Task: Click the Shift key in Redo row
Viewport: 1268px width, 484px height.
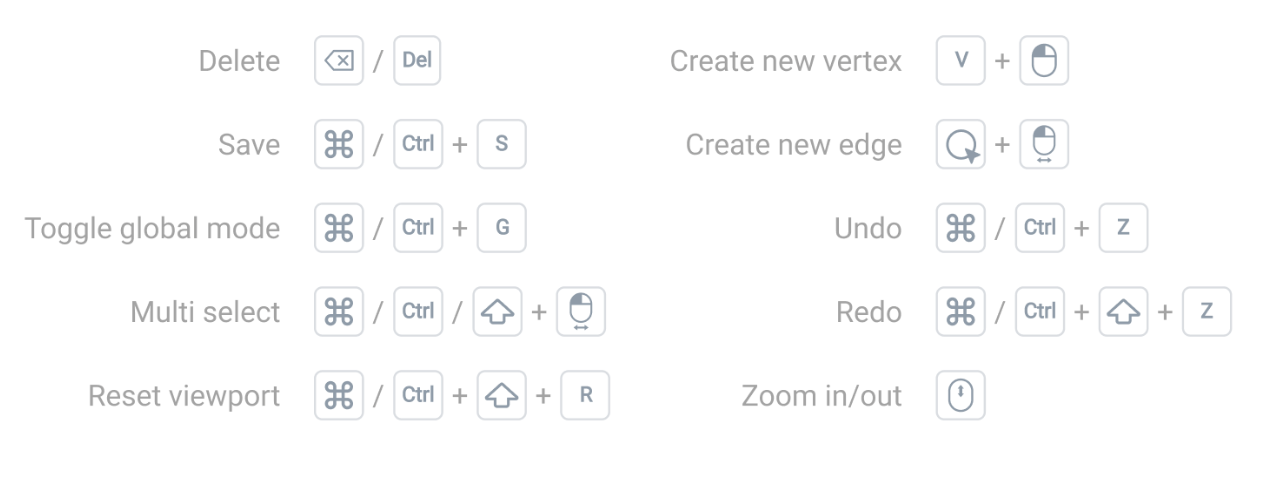Action: click(x=1123, y=312)
